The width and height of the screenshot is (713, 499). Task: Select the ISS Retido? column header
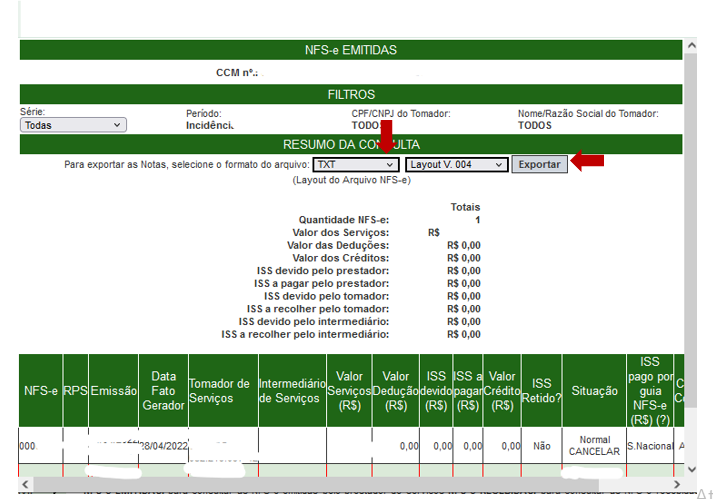542,391
